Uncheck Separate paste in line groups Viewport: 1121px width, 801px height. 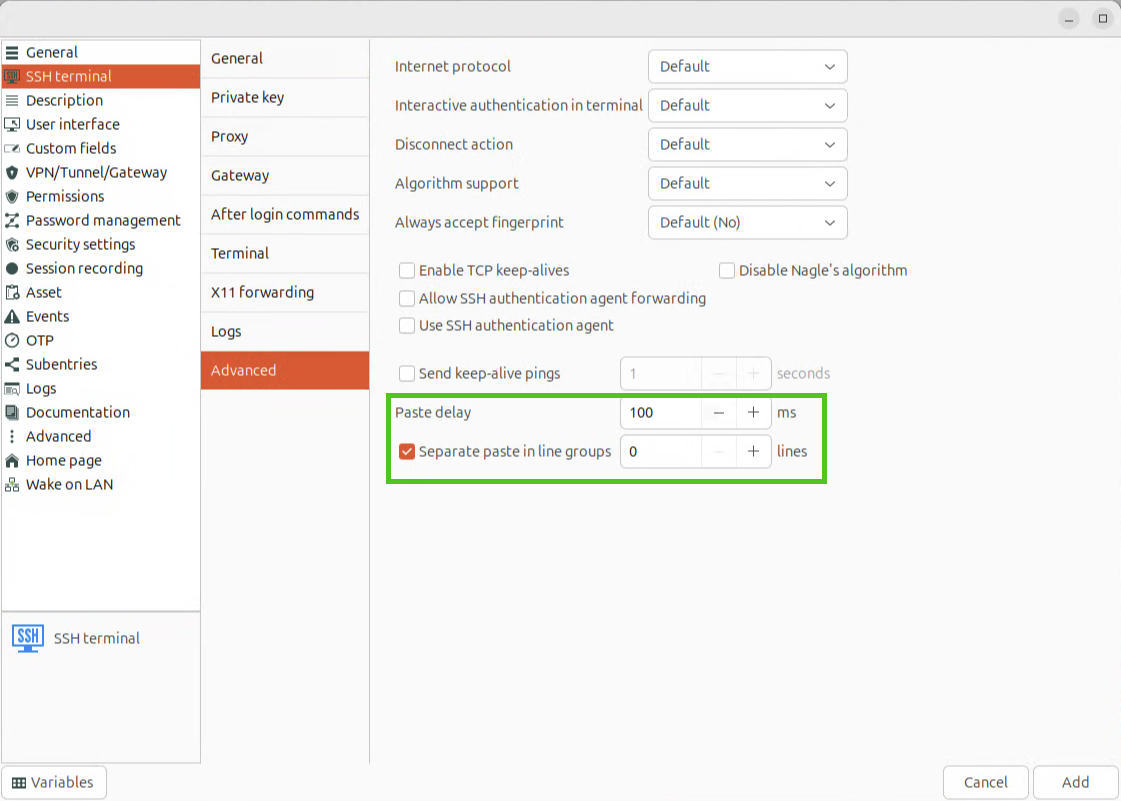pyautogui.click(x=407, y=451)
